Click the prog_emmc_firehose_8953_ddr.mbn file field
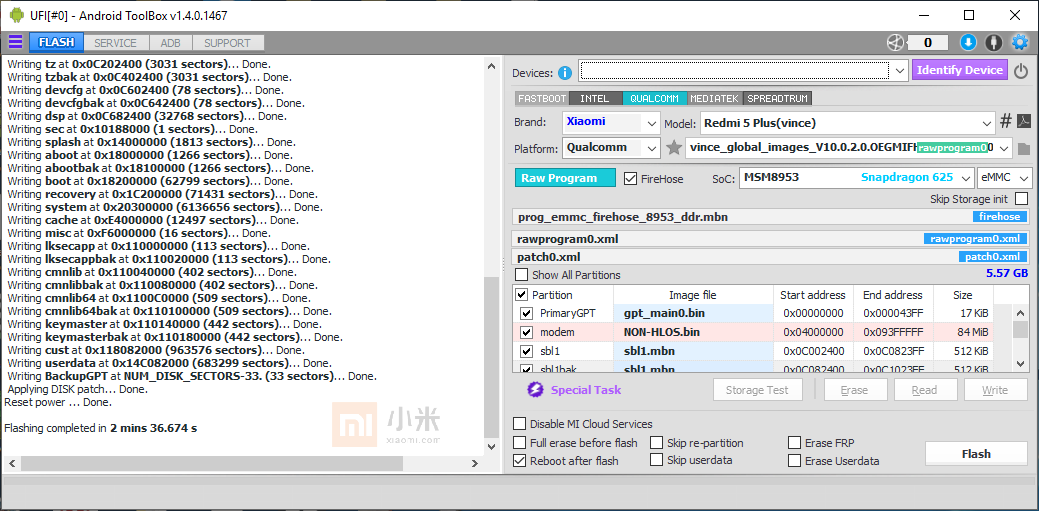Viewport: 1039px width, 511px height. click(771, 217)
